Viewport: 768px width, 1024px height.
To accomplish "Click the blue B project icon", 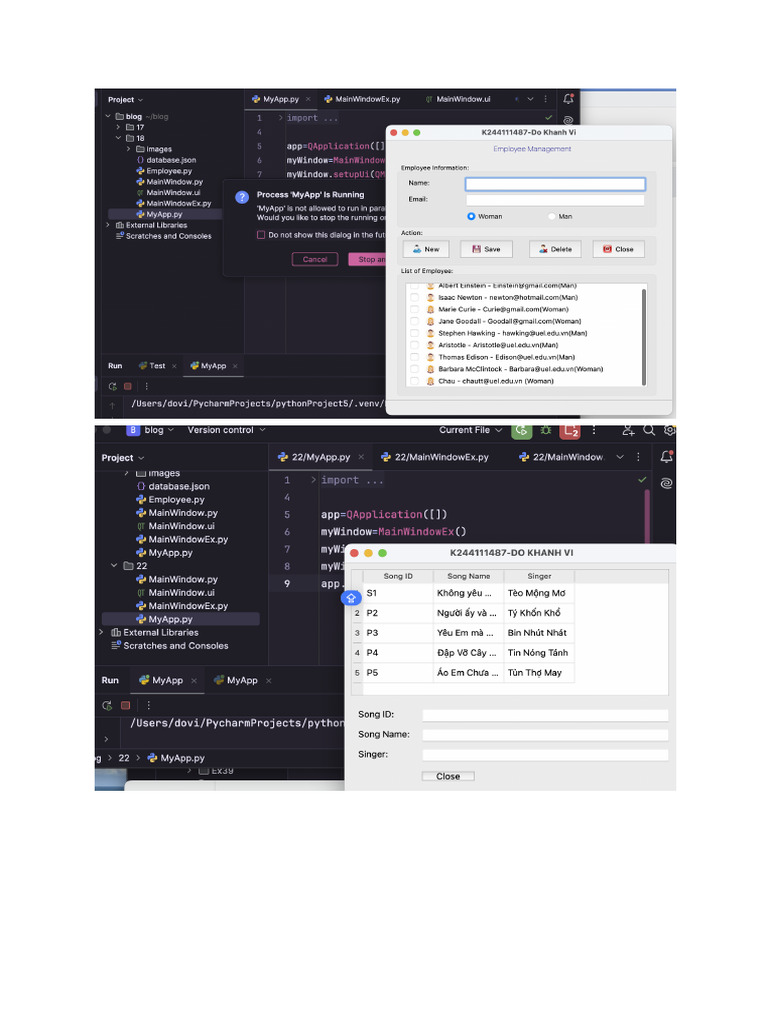I will pos(133,430).
